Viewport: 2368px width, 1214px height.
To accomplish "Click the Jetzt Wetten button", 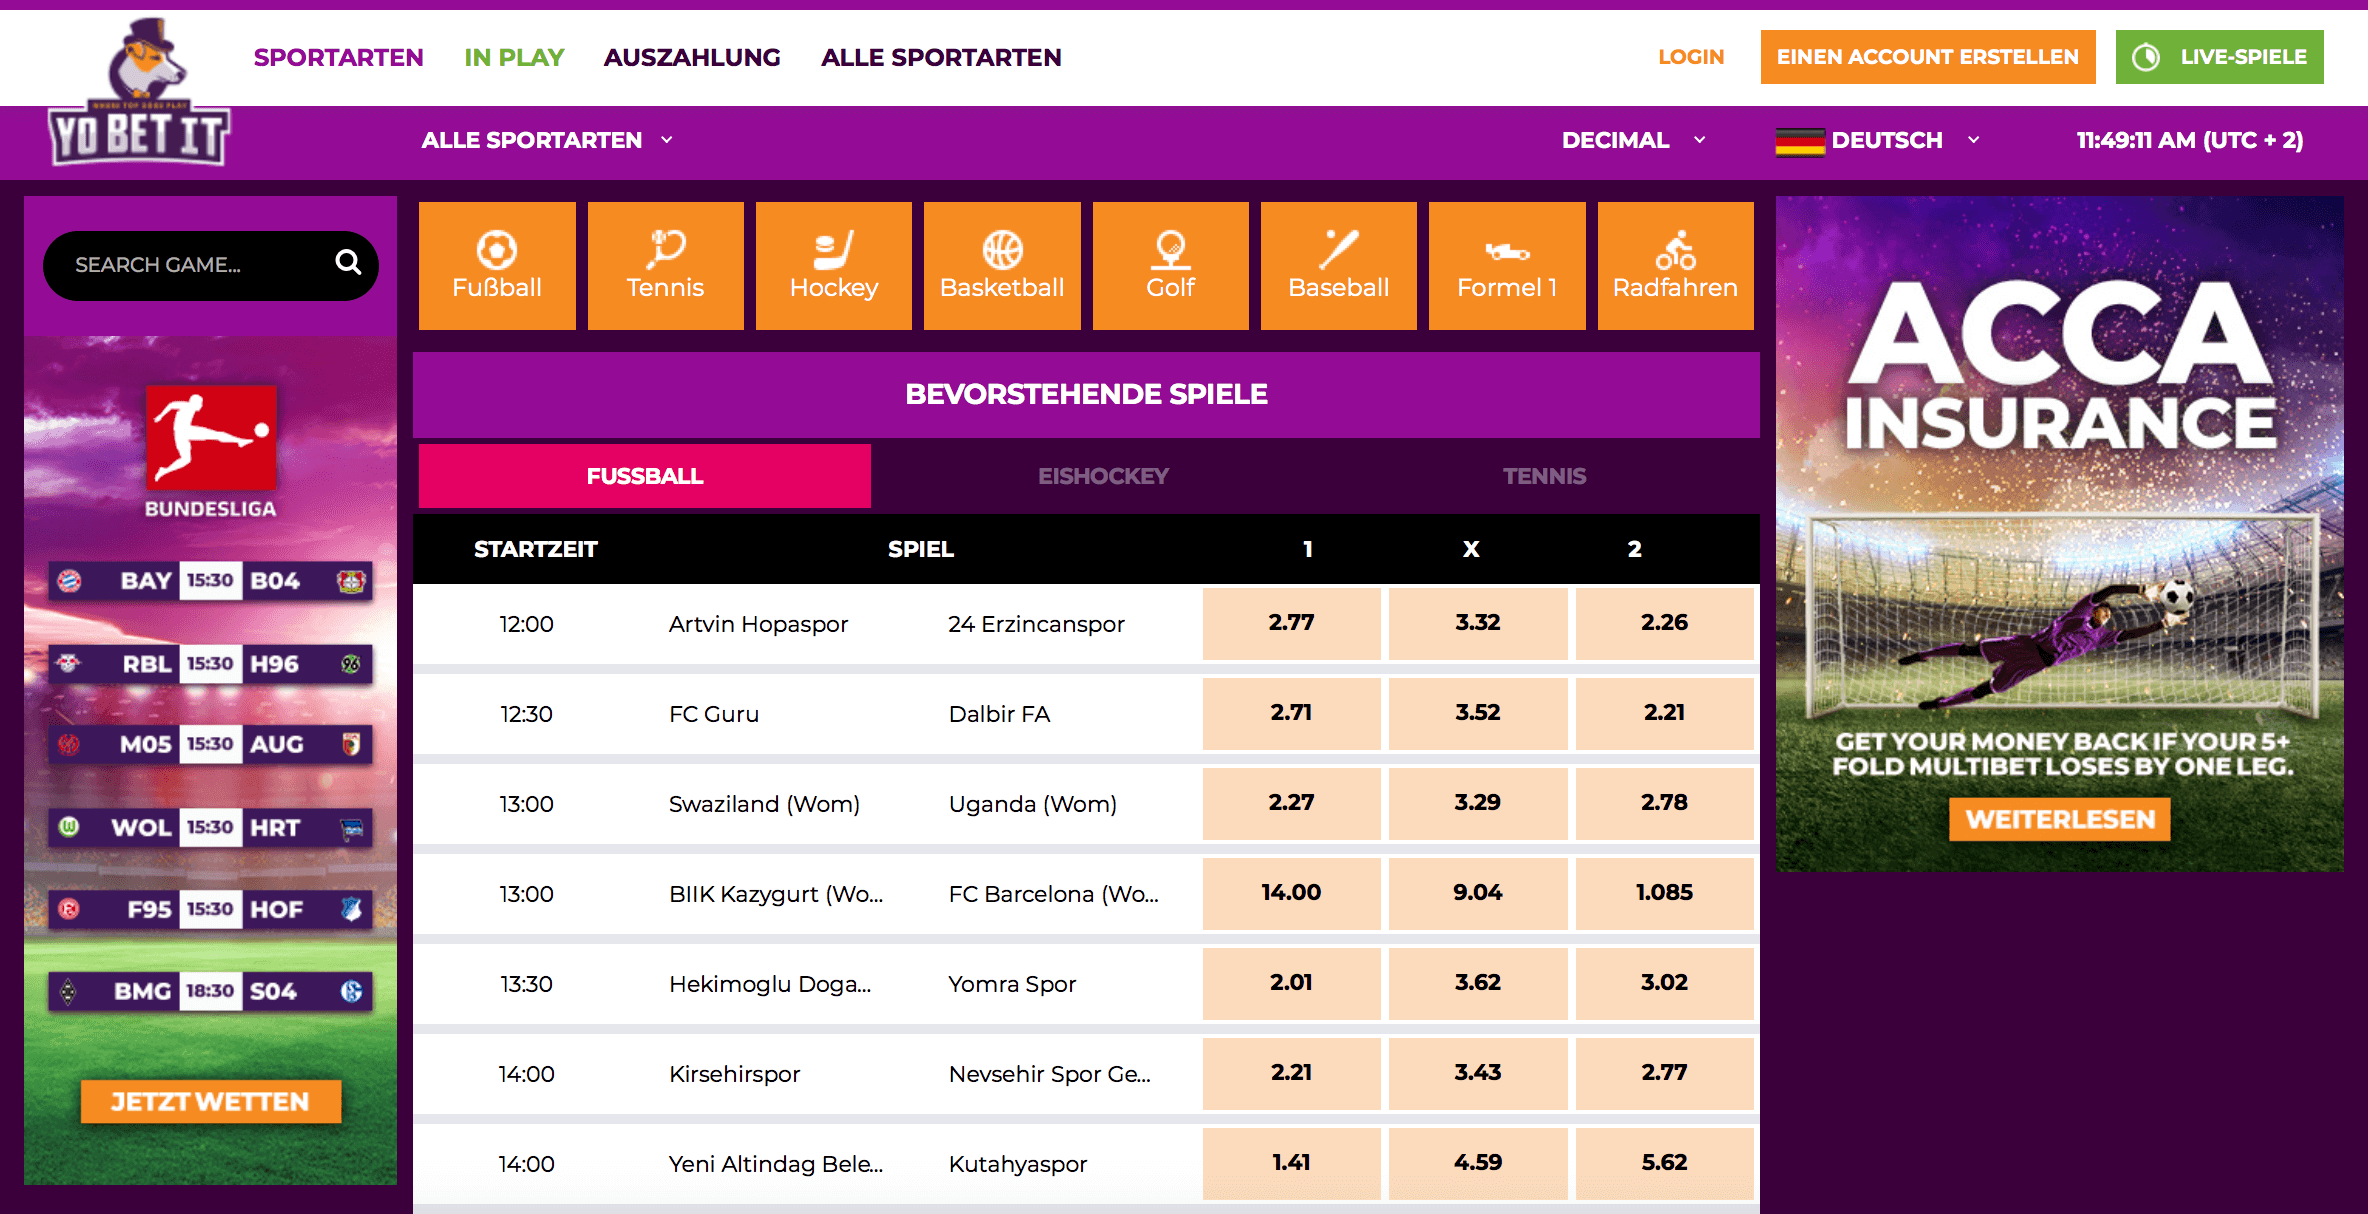I will (211, 1101).
